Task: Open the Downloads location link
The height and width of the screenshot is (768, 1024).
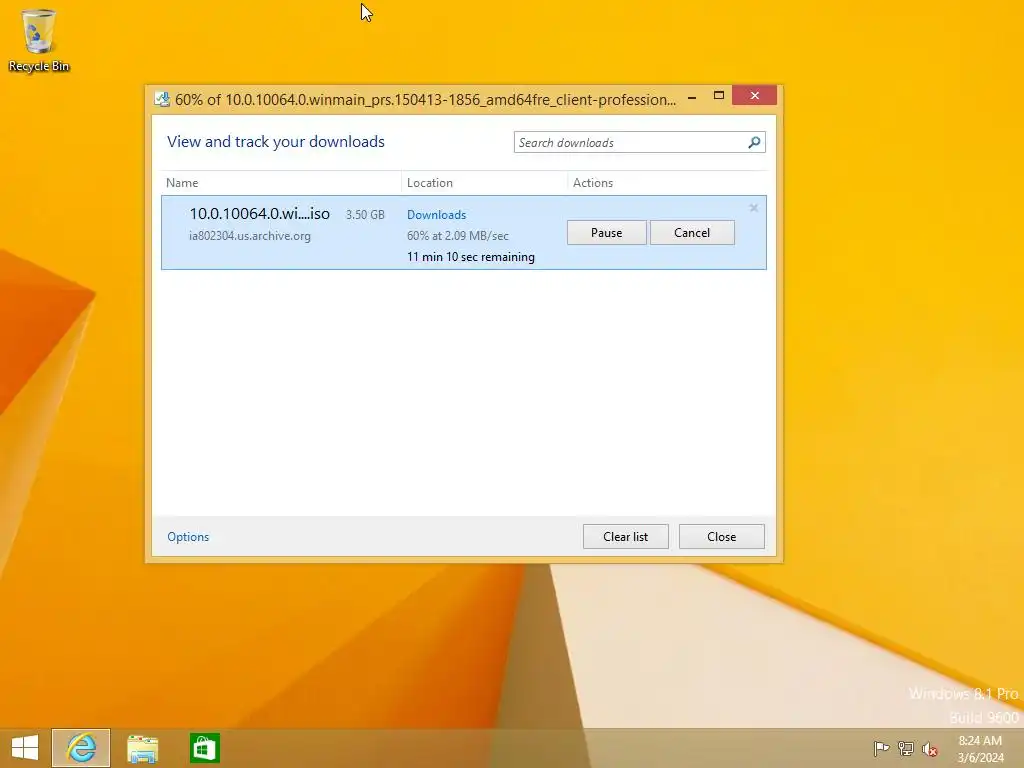Action: 436,215
